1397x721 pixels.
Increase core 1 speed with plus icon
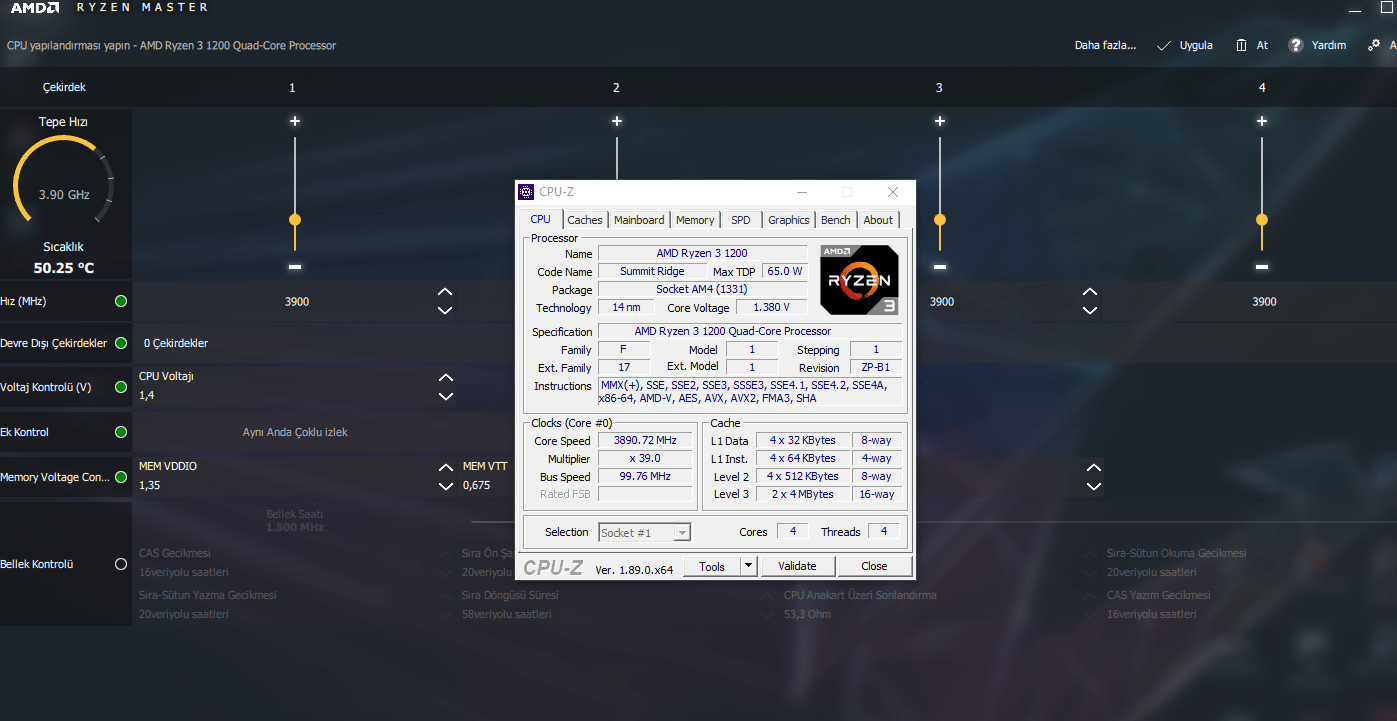(x=295, y=121)
